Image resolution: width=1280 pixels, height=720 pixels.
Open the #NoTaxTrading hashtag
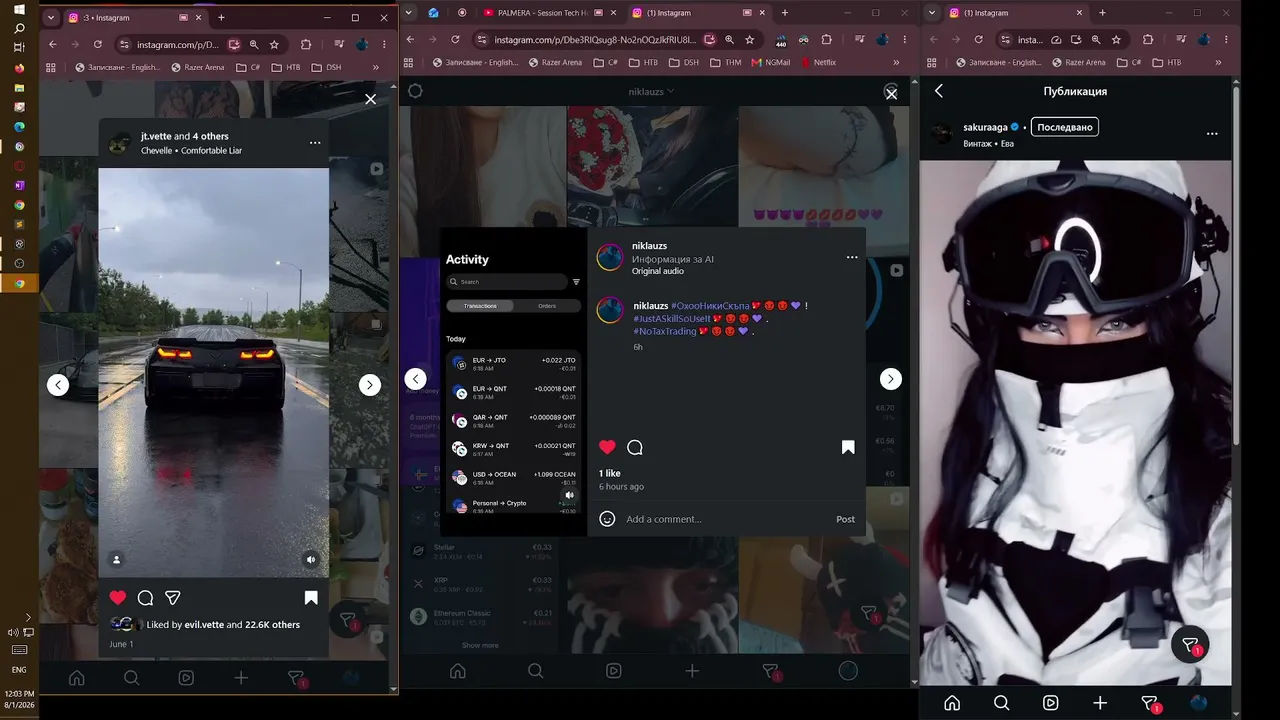(665, 331)
